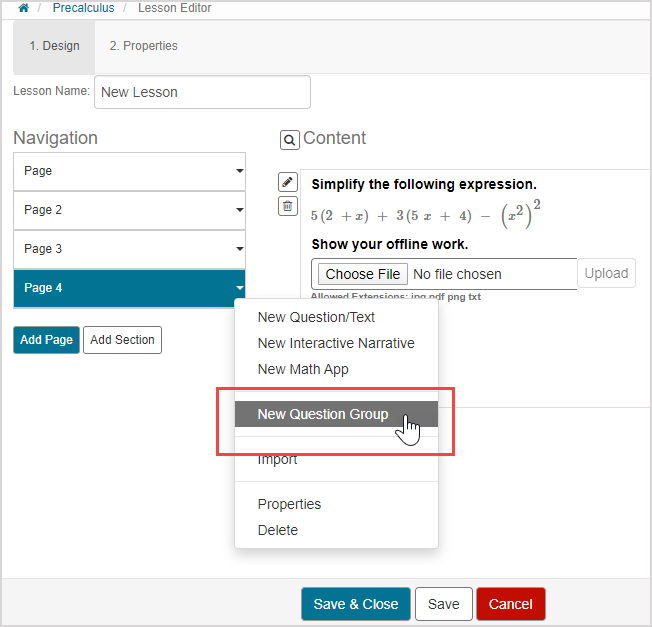Click the Lesson Name input field
This screenshot has height=627, width=652.
pyautogui.click(x=202, y=92)
